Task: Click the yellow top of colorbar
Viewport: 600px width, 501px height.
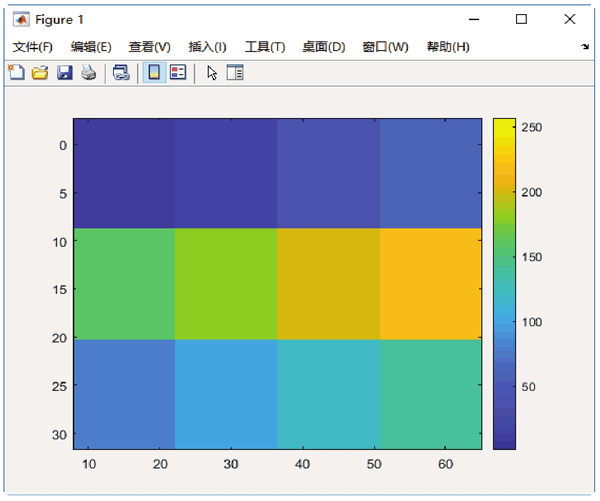Action: [504, 128]
